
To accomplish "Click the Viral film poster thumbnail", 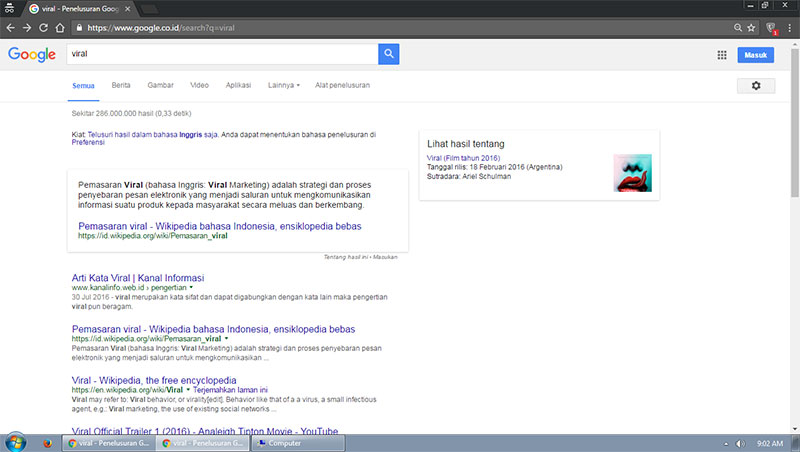I will pos(633,173).
